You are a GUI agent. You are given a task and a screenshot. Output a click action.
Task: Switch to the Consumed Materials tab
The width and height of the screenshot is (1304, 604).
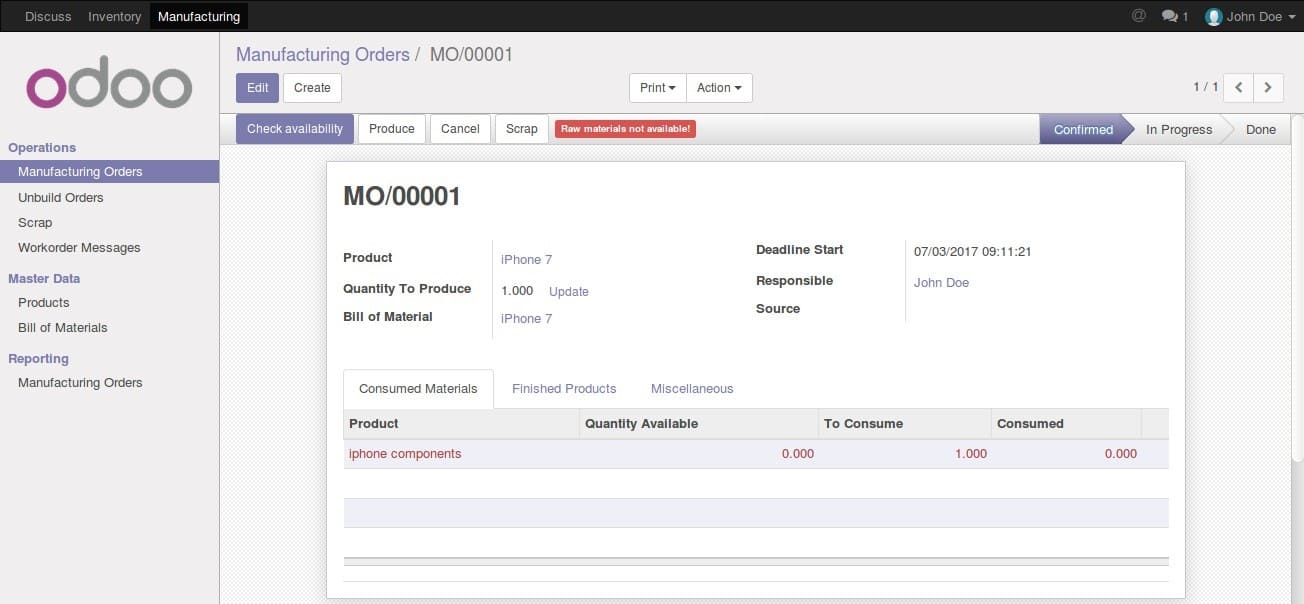point(418,389)
